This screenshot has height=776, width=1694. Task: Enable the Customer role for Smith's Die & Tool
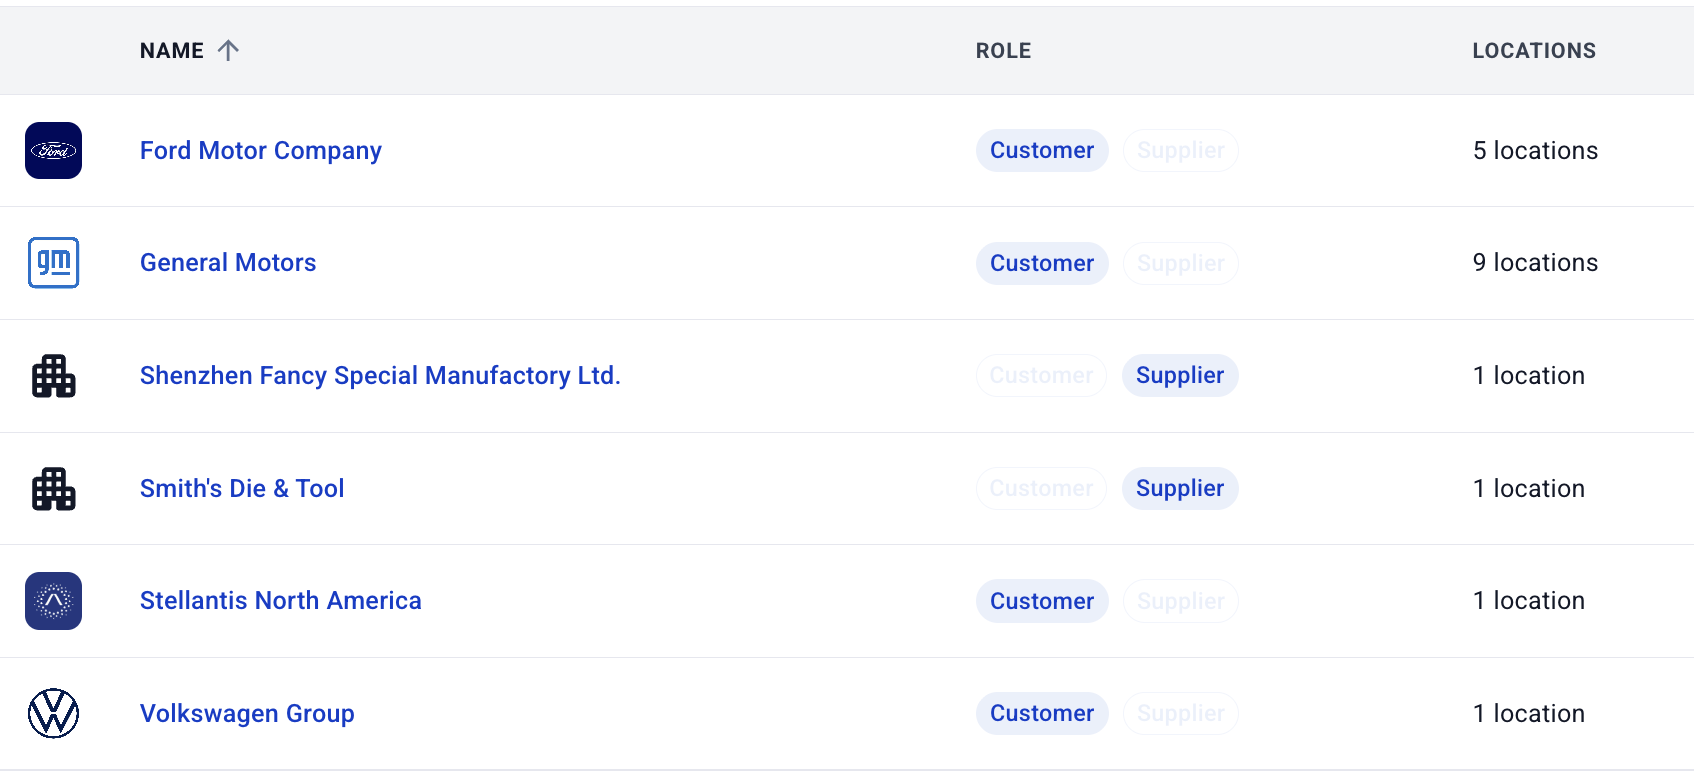pos(1041,488)
